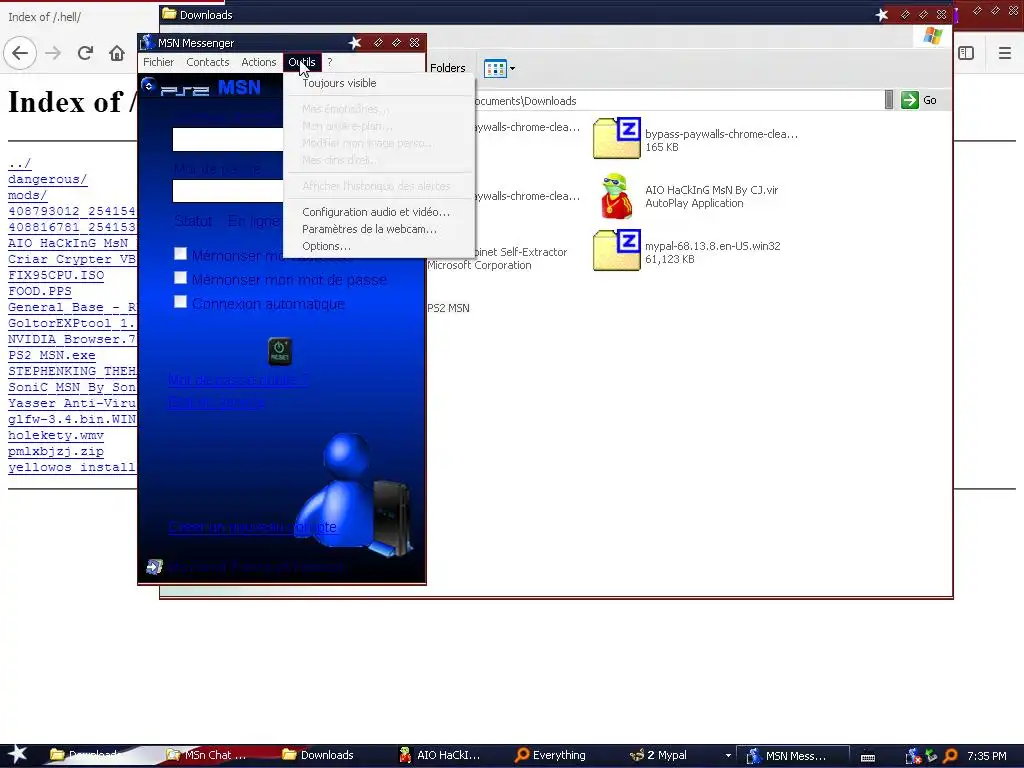
Task: Open the FIX95CPU.ISO link
Action: tap(56, 275)
